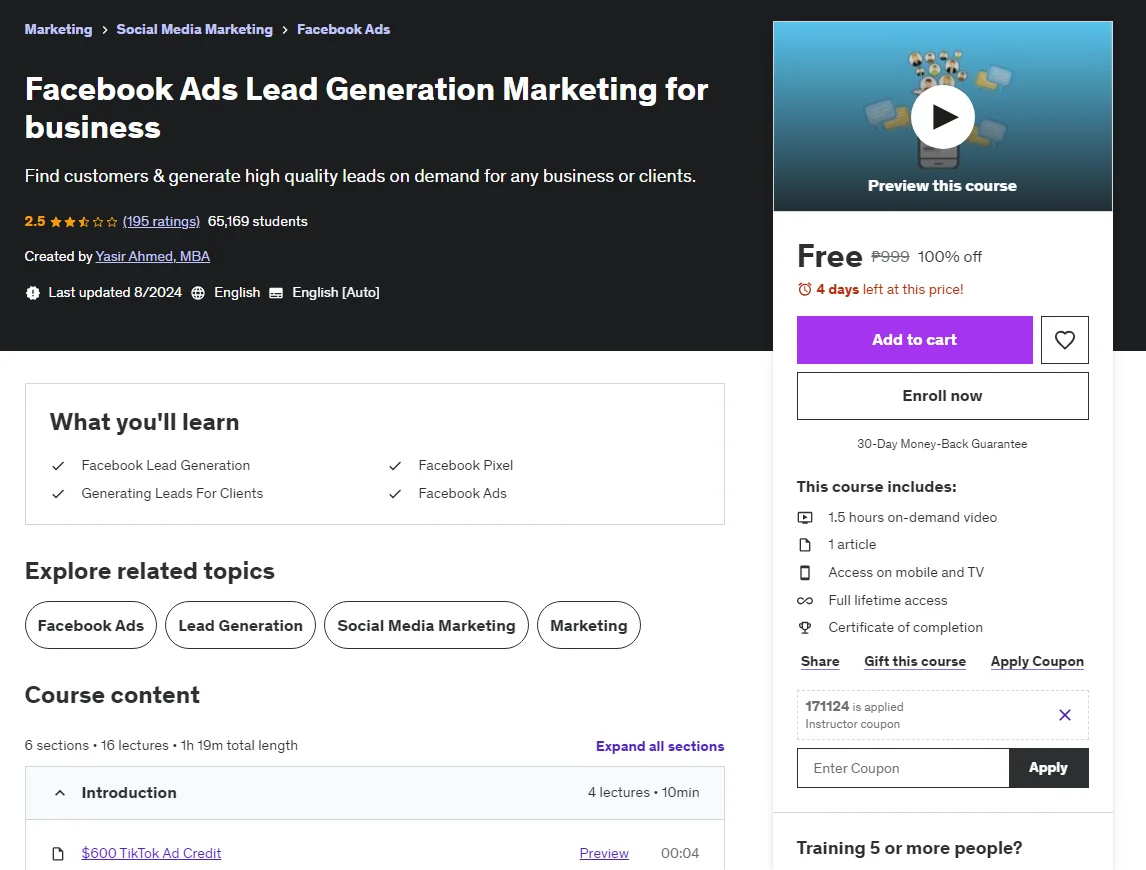
Task: Click 6 sections 16 lectures summary text
Action: point(161,746)
